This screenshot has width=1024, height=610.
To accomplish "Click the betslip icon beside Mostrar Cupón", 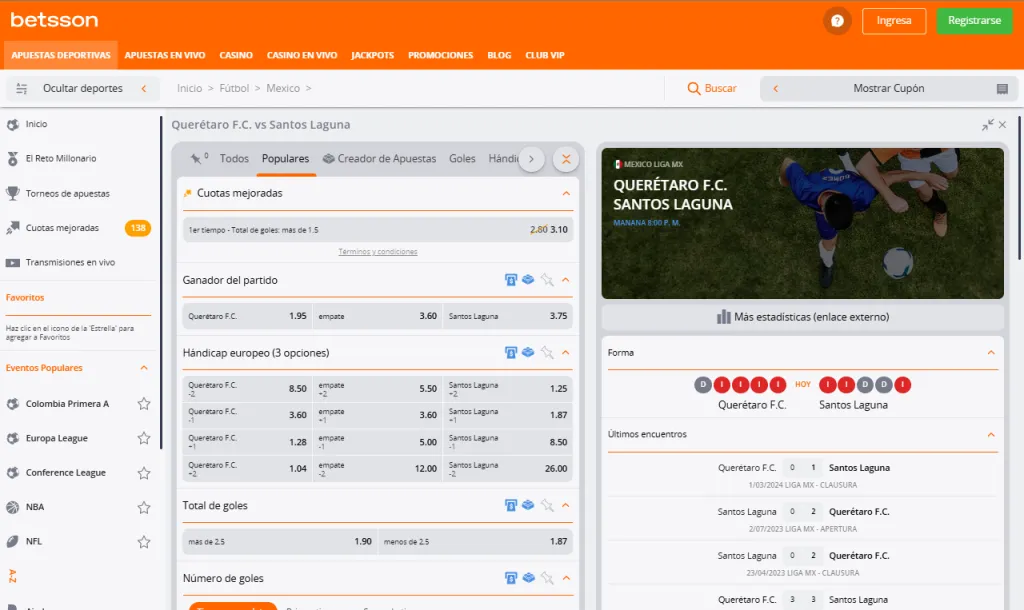I will 1002,89.
